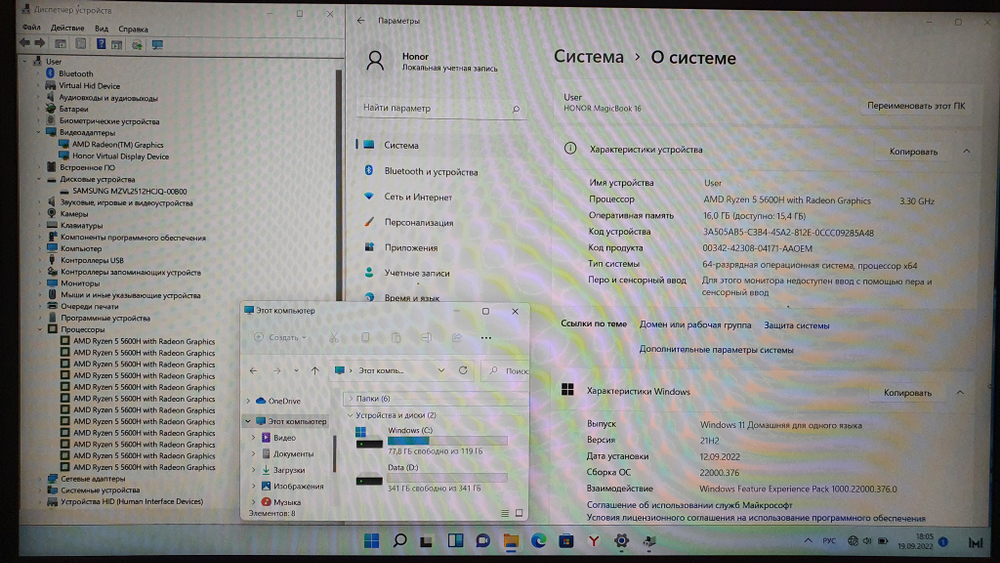
Task: Select the Windows (C:) drive
Action: [x=432, y=441]
